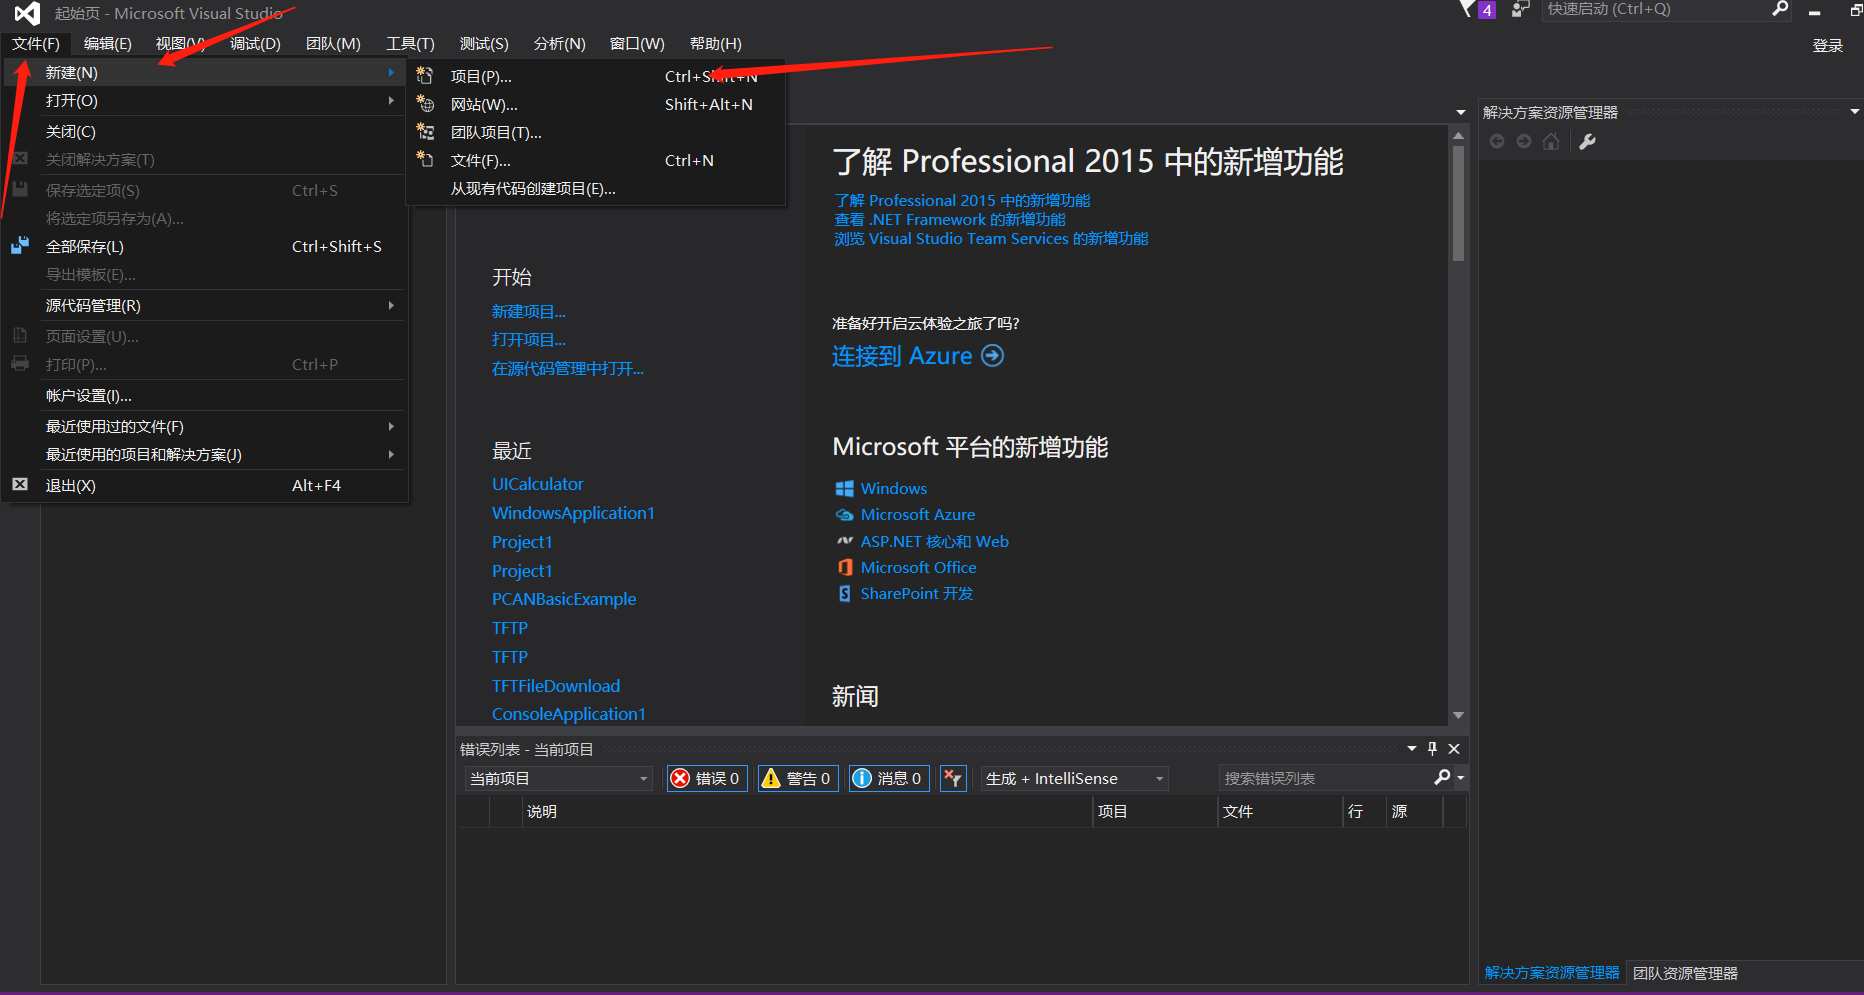Image resolution: width=1864 pixels, height=995 pixels.
Task: Open the feedback icon in title bar
Action: click(1520, 10)
